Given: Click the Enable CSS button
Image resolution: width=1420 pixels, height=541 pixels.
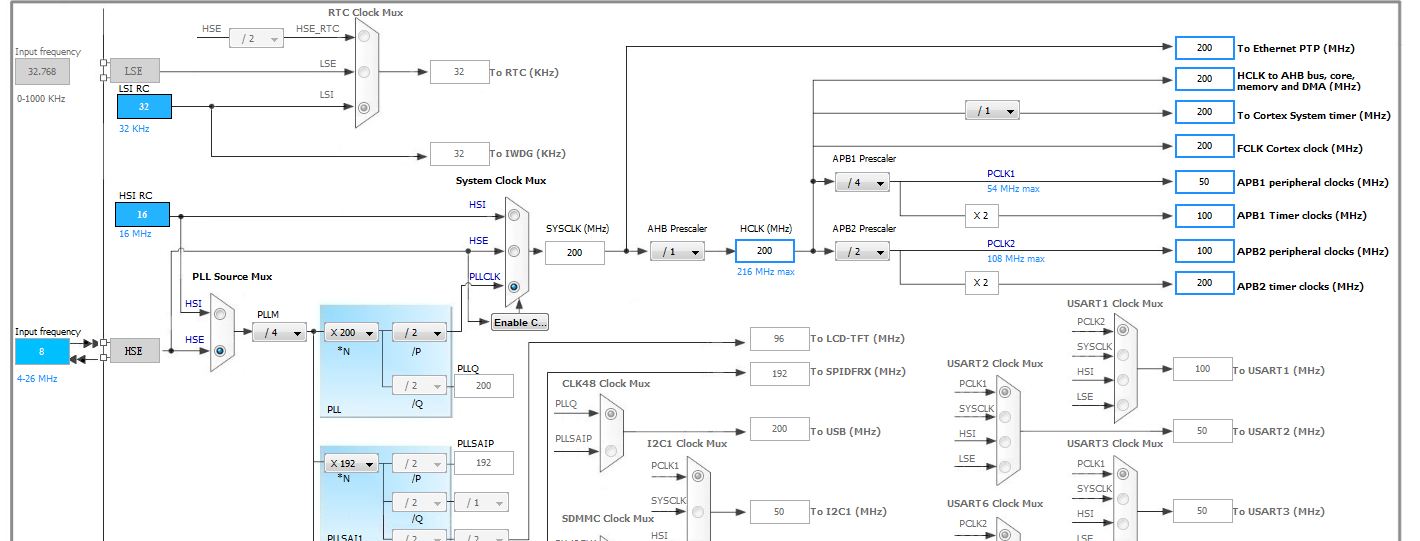Looking at the screenshot, I should coord(520,322).
